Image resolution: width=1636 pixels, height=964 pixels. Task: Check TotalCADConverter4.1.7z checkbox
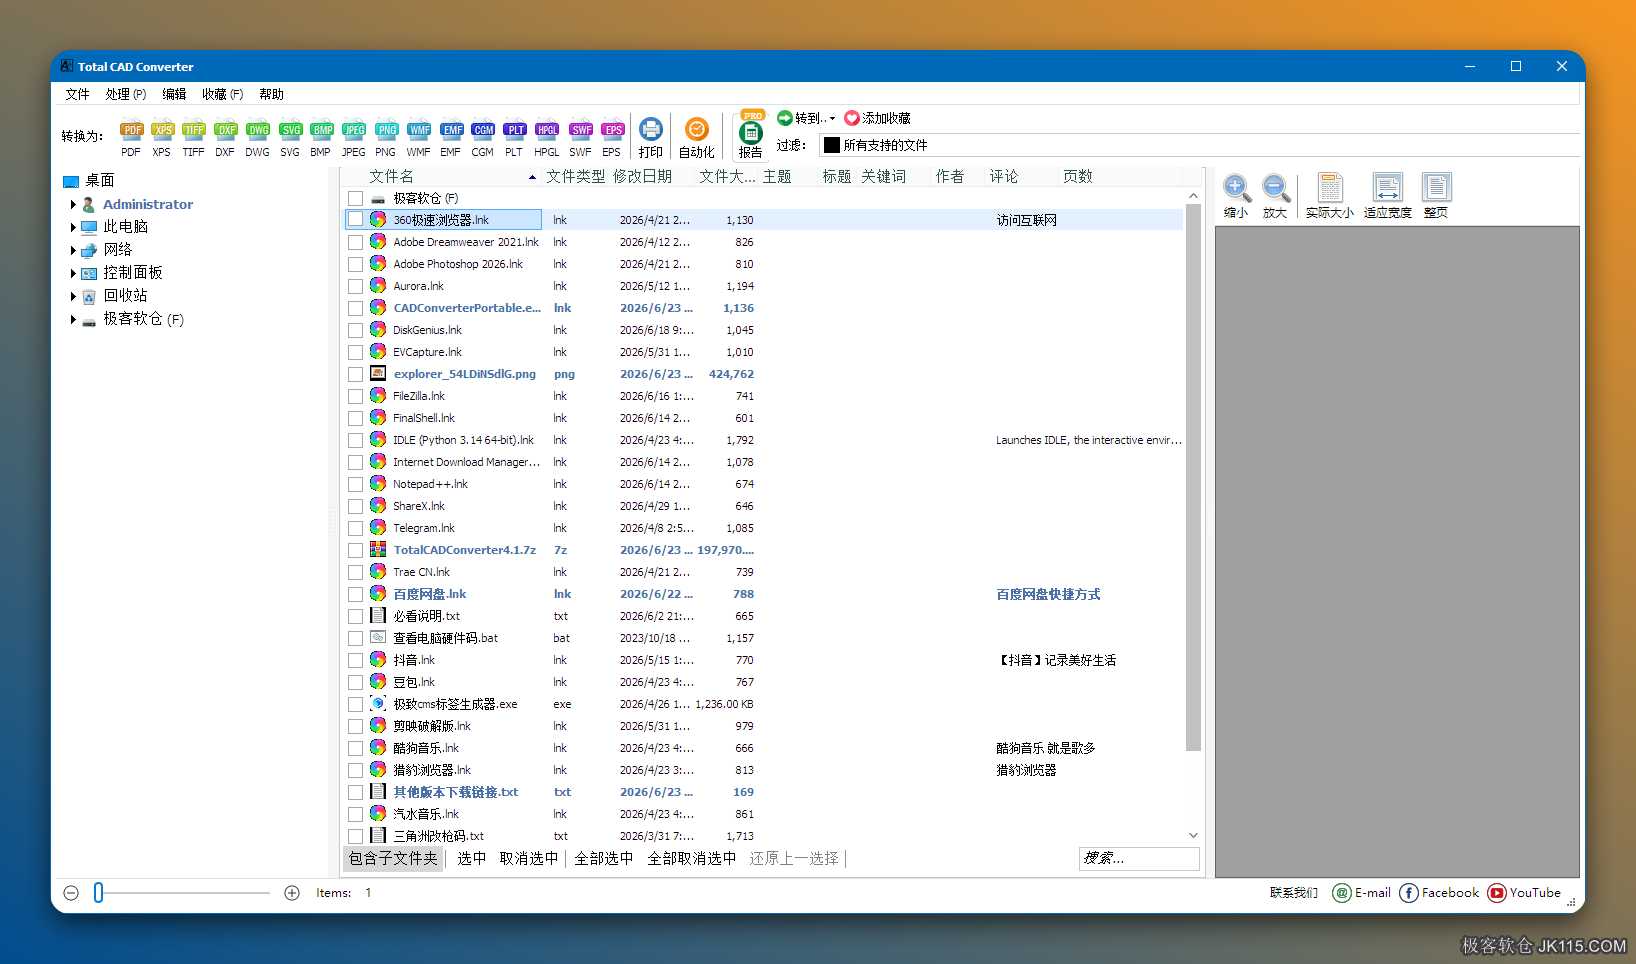point(356,550)
